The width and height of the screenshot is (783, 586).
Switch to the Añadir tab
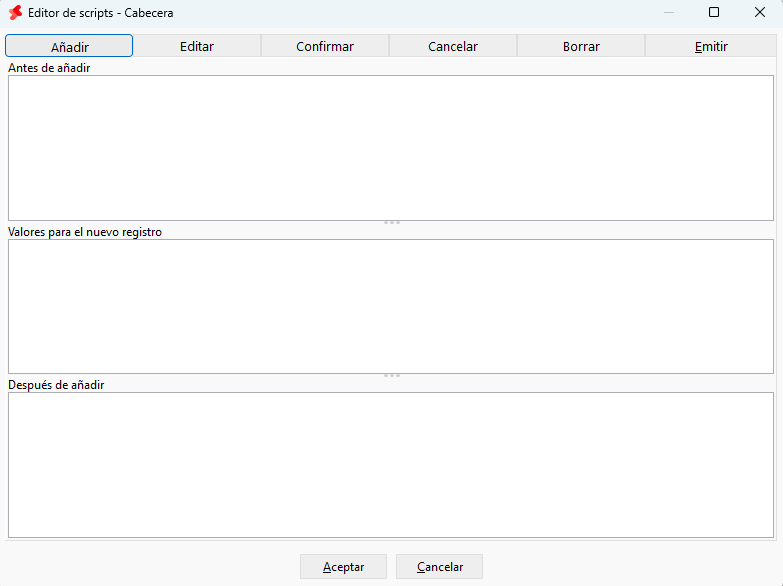click(x=69, y=46)
